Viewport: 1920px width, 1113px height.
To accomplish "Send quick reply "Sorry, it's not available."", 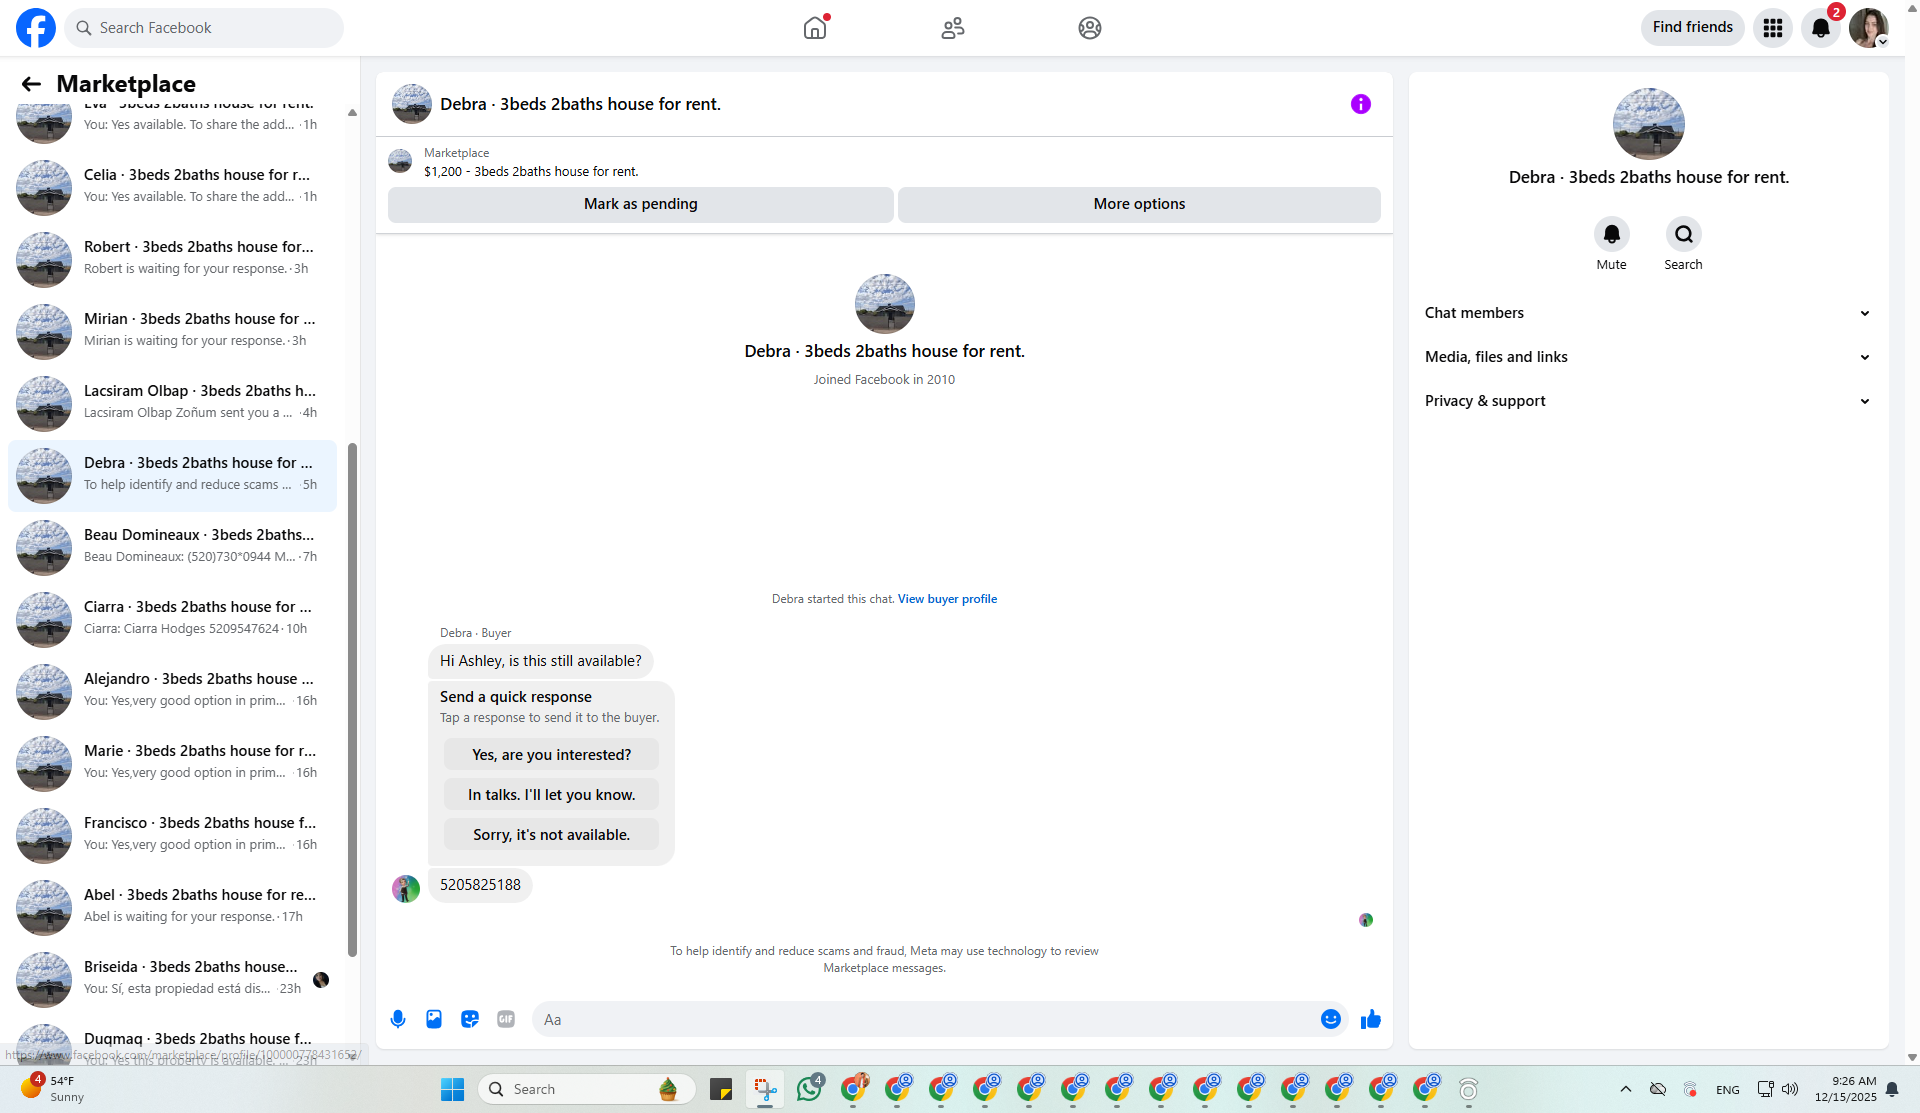I will tap(551, 835).
